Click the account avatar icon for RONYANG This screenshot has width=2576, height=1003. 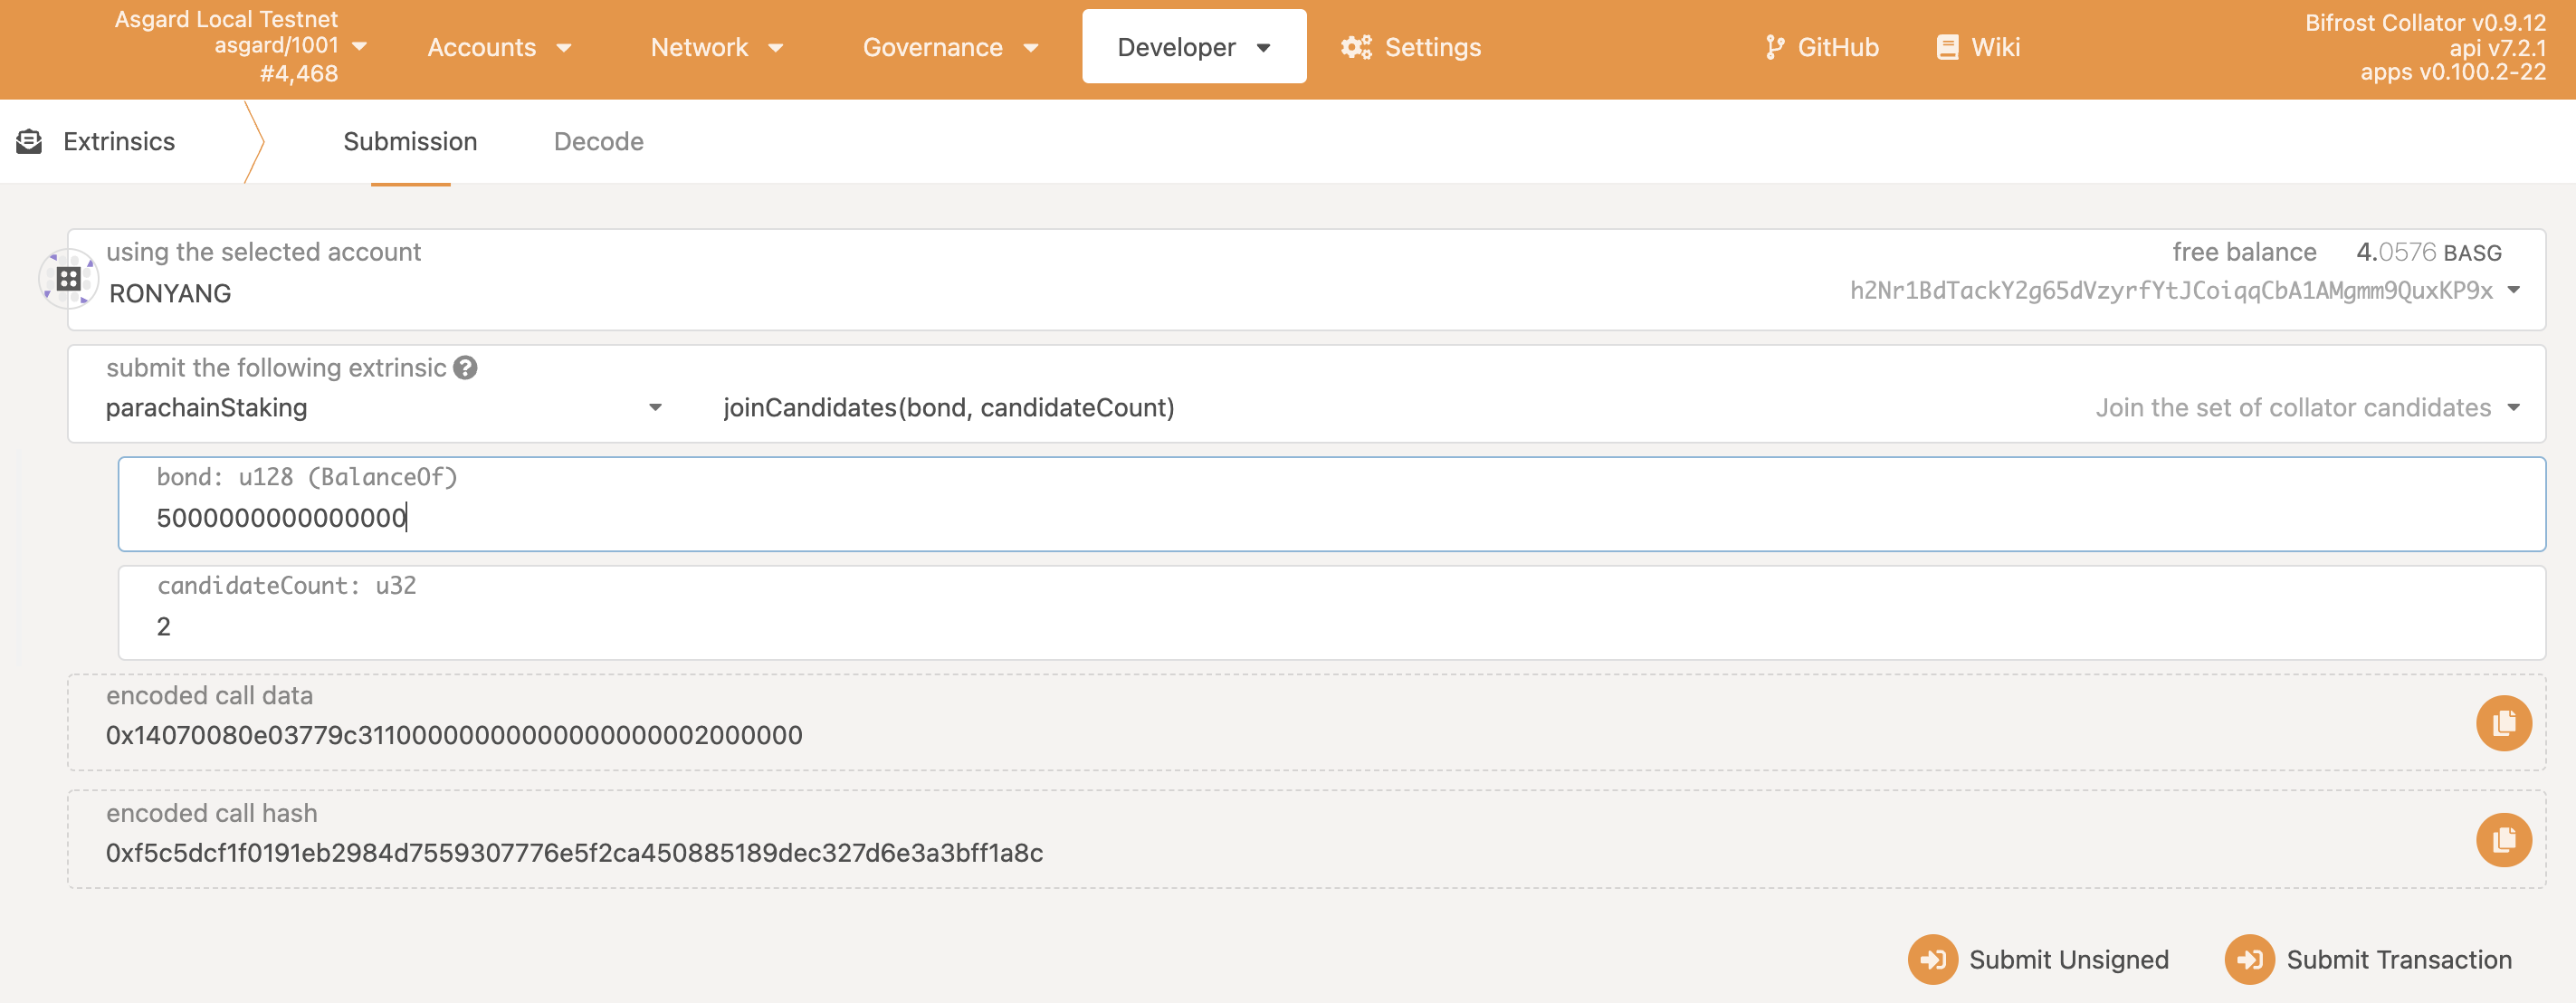[x=69, y=278]
